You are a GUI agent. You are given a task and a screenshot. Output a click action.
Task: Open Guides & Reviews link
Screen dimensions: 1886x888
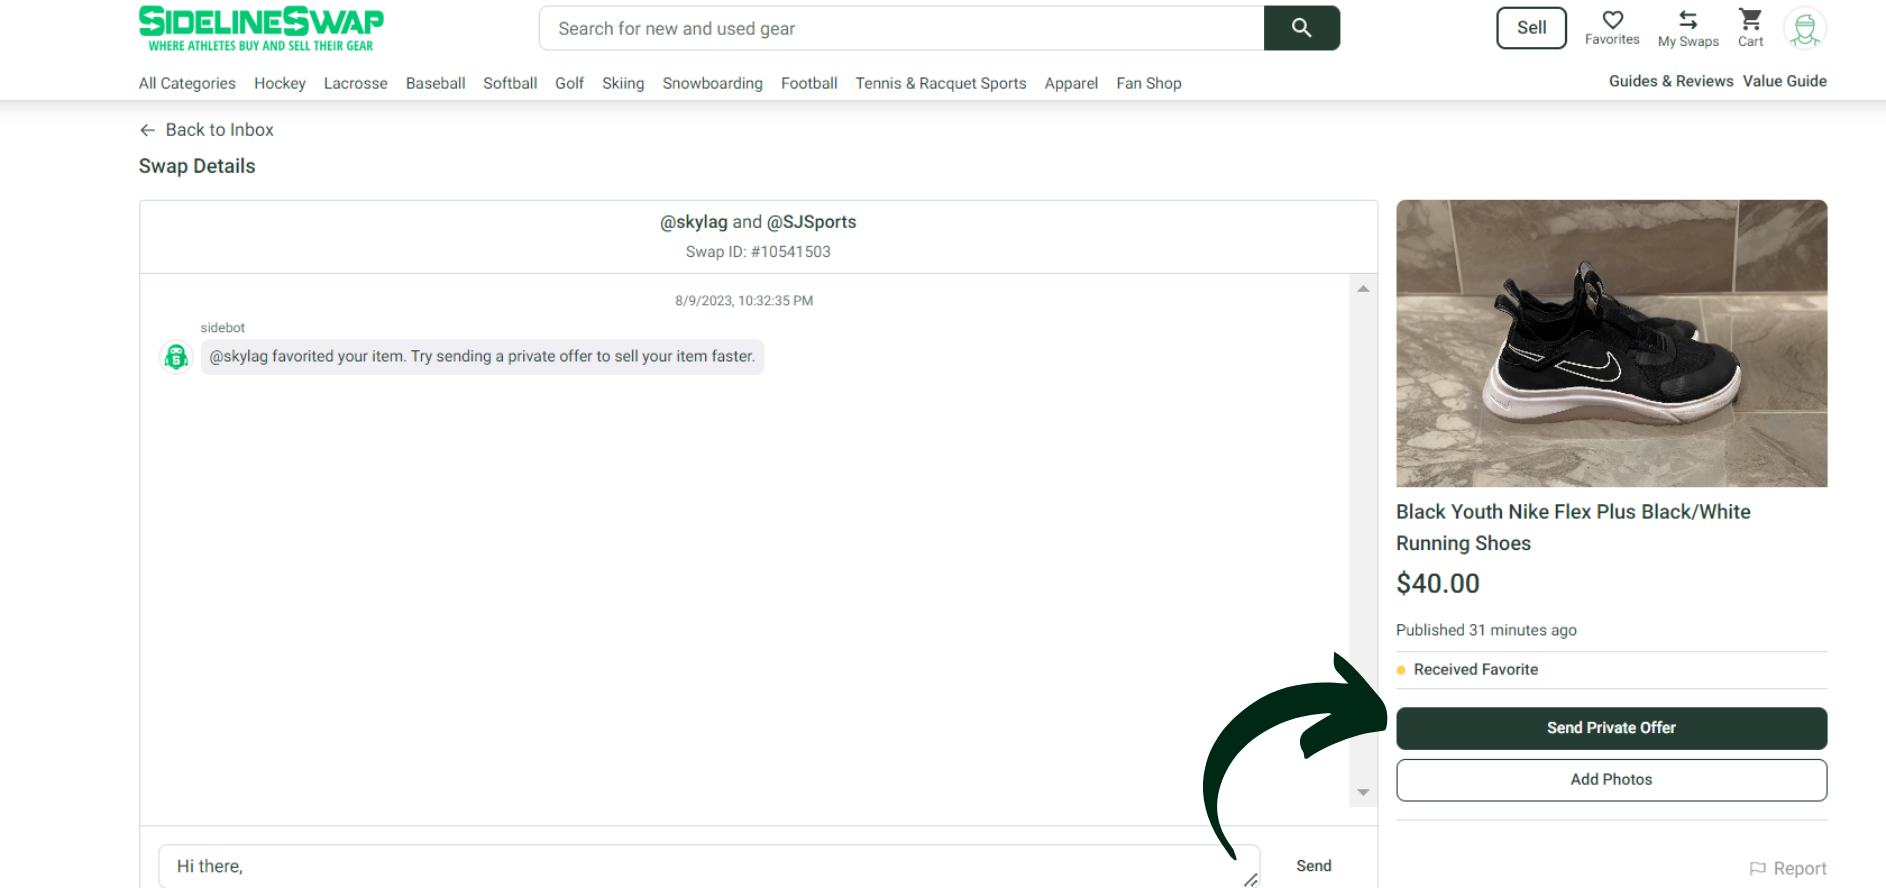[1671, 81]
